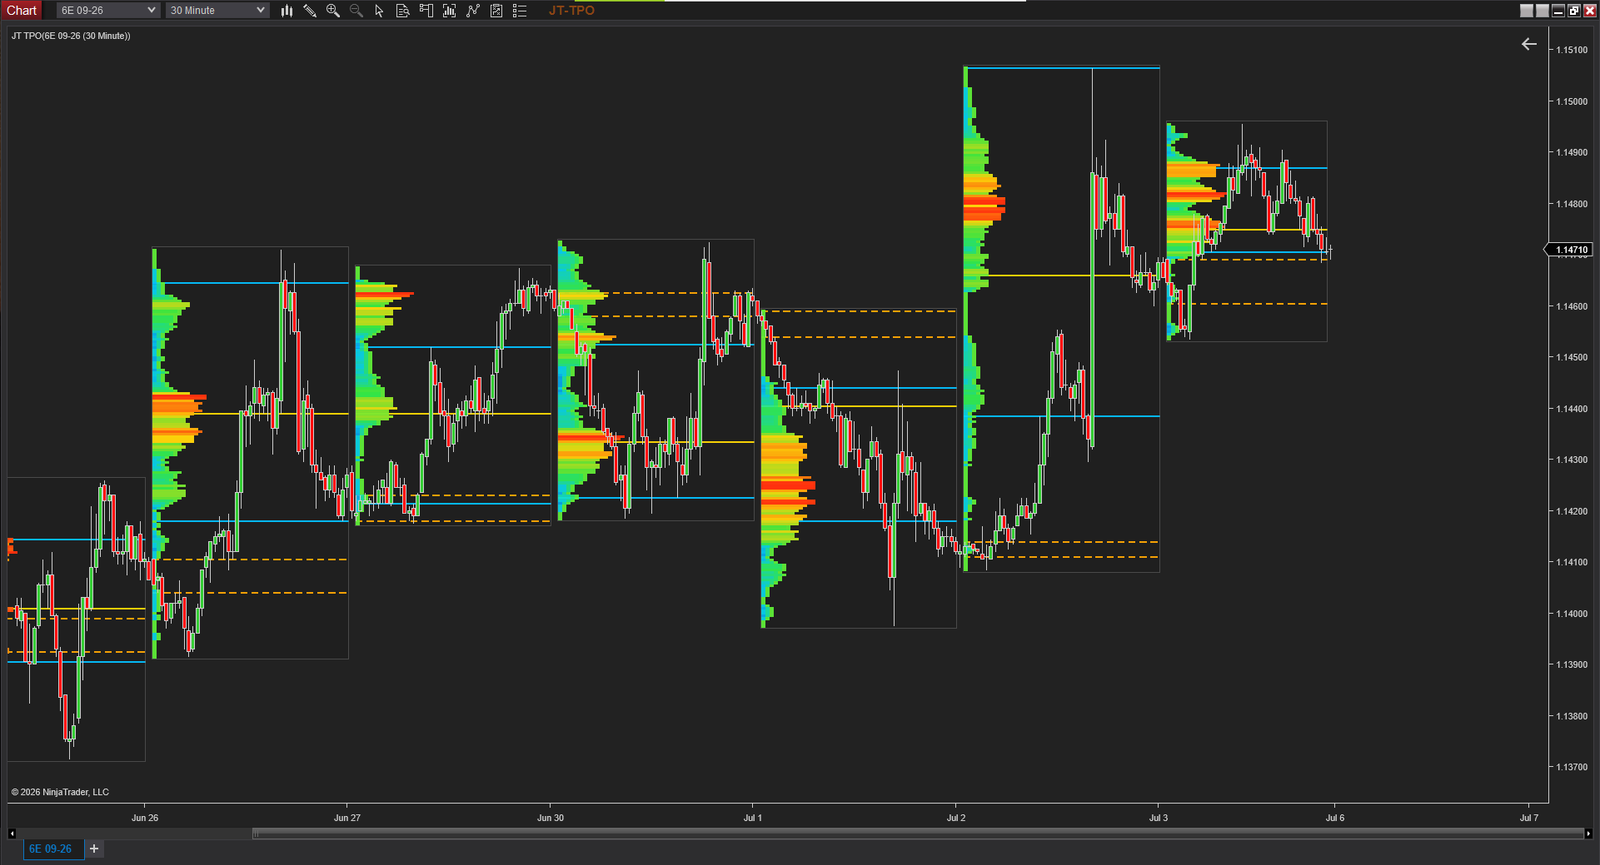
Task: Click the 1.15000 price axis label
Action: point(1571,101)
